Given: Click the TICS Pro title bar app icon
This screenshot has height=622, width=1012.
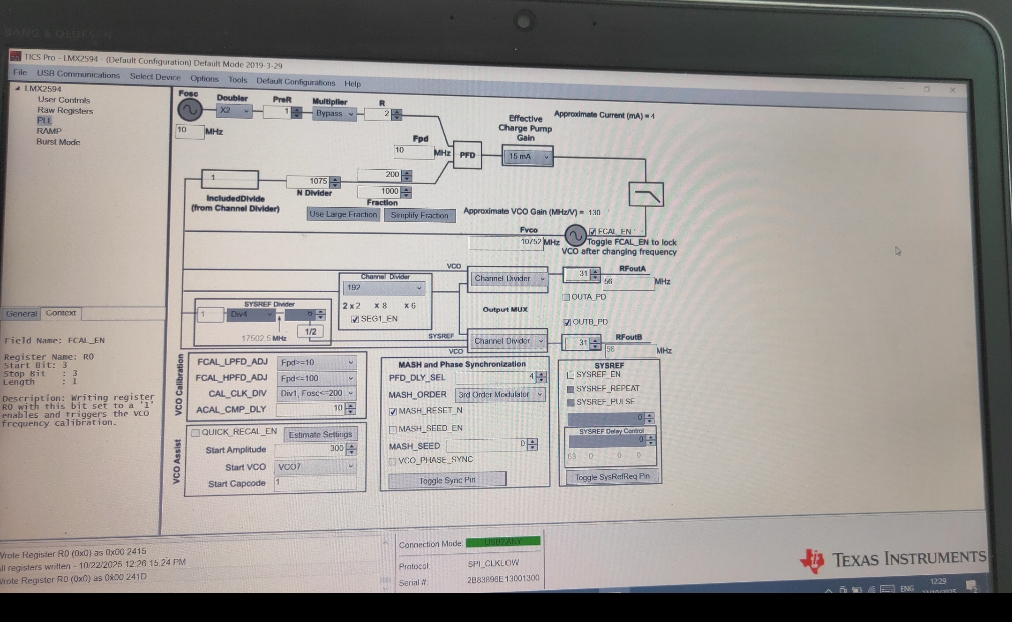Looking at the screenshot, I should click(15, 56).
